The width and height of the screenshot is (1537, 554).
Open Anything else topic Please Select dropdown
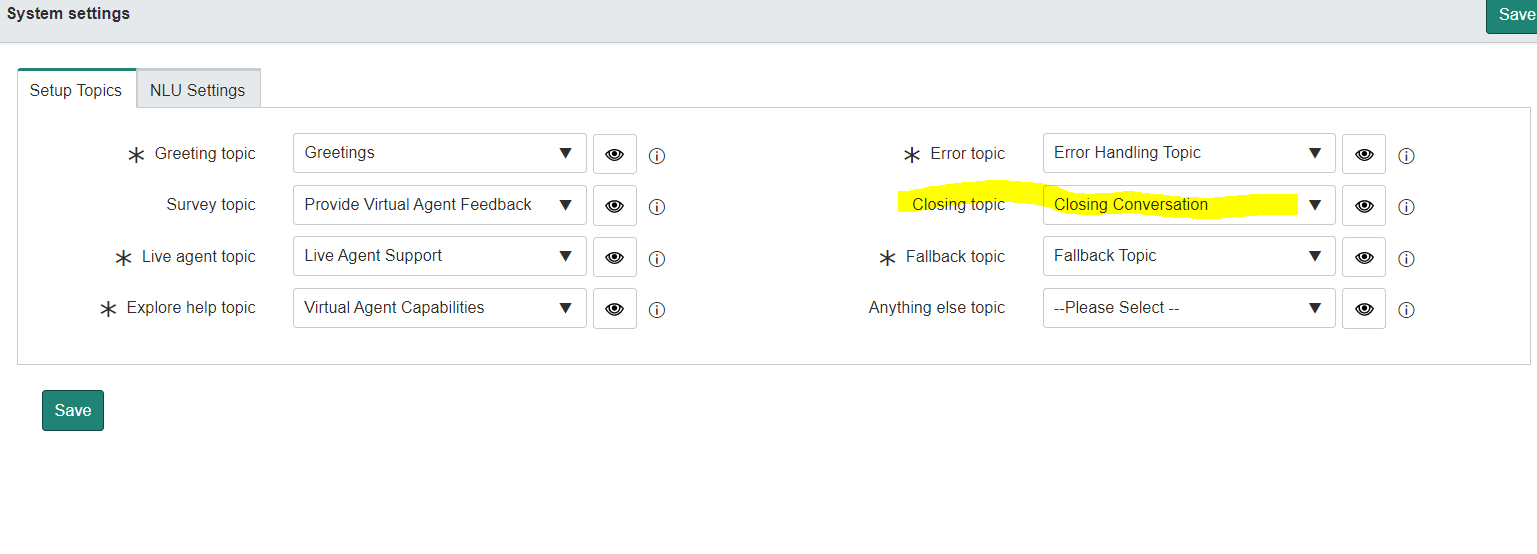(1189, 308)
